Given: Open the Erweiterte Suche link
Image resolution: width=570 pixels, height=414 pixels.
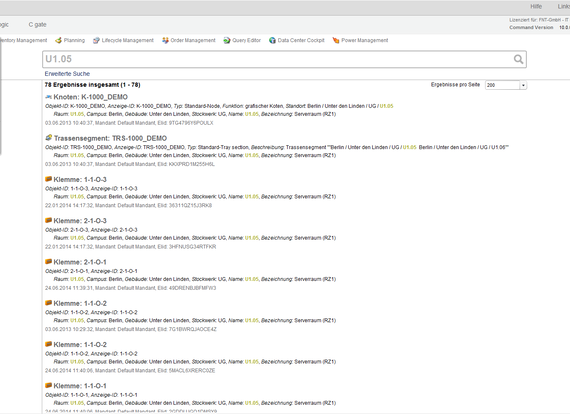Looking at the screenshot, I should click(67, 74).
